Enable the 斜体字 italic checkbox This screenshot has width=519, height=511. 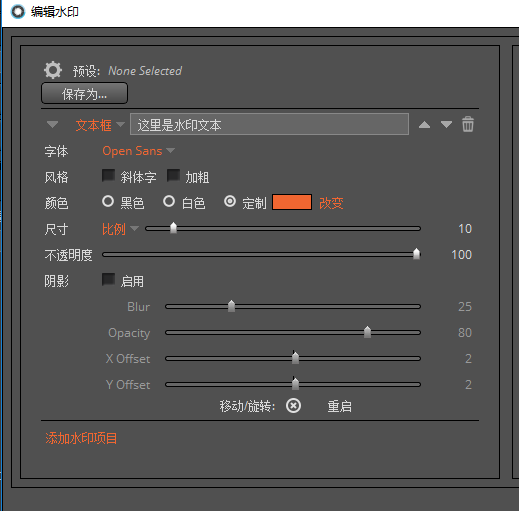tap(108, 176)
